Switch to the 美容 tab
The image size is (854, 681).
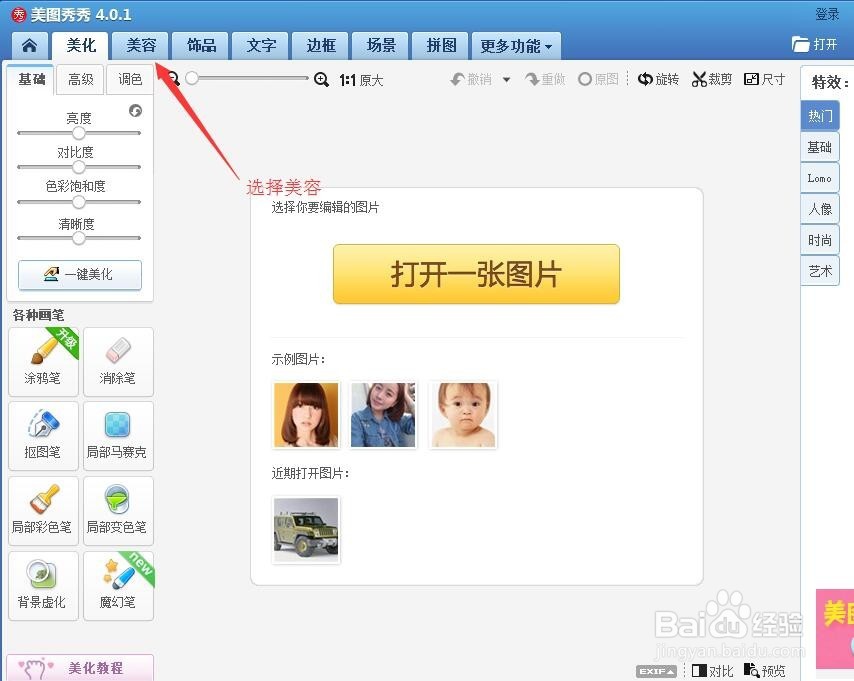click(141, 45)
